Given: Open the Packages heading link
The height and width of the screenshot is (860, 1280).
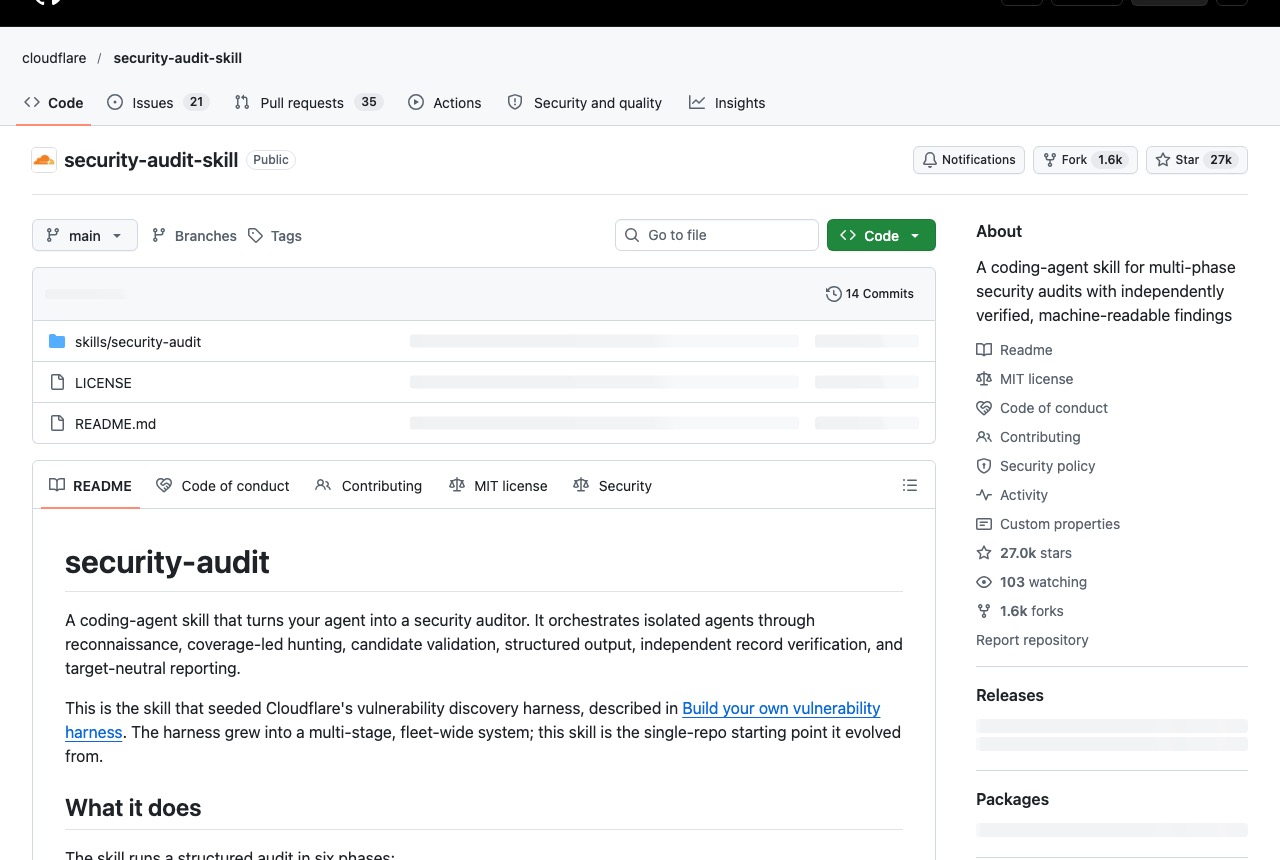Looking at the screenshot, I should click(1012, 799).
